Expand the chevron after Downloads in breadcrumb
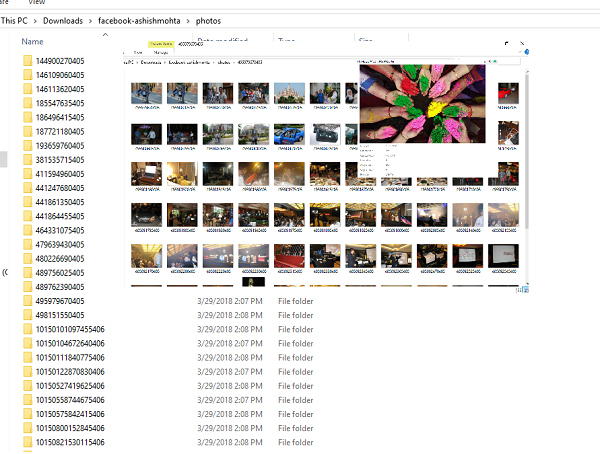This screenshot has width=600, height=454. (90, 21)
